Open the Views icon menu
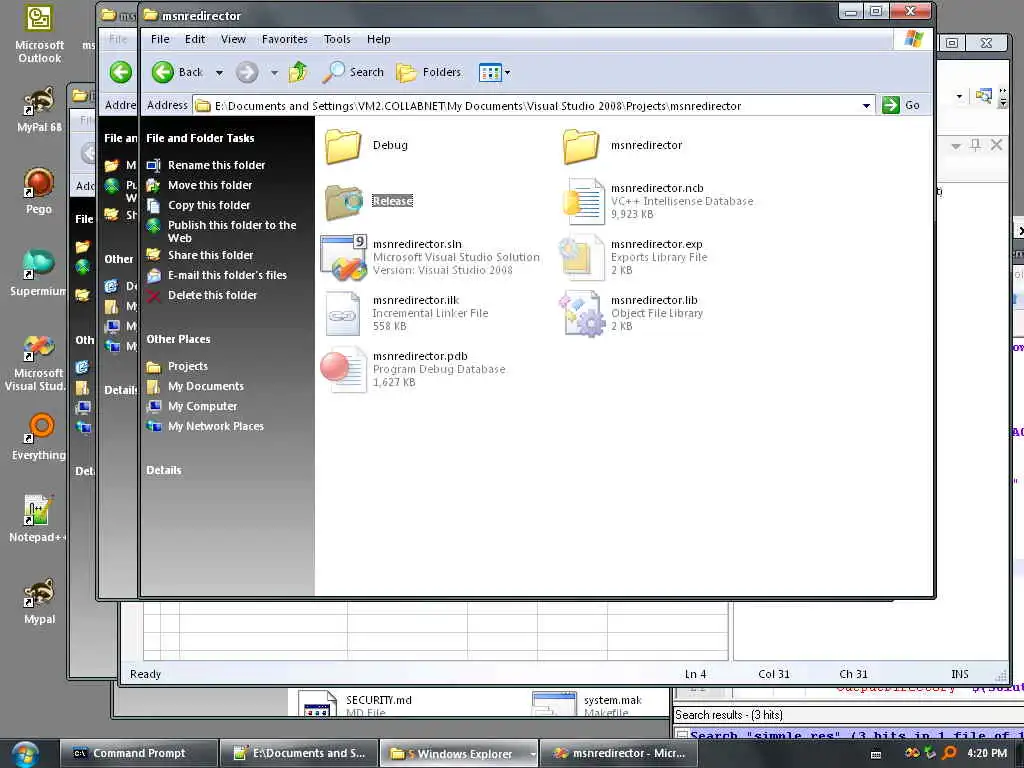The width and height of the screenshot is (1024, 768). [490, 72]
